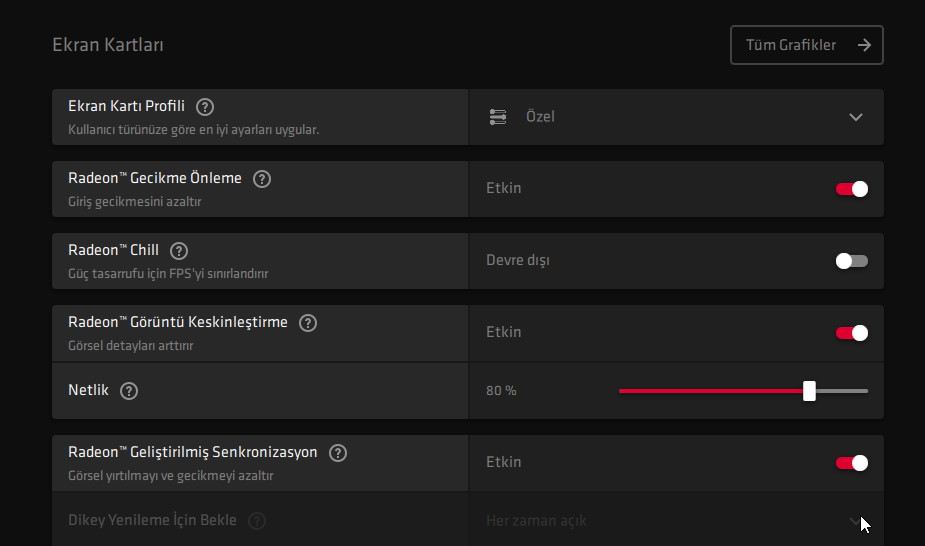Open the Özel profile dropdown
The image size is (925, 546).
(675, 117)
